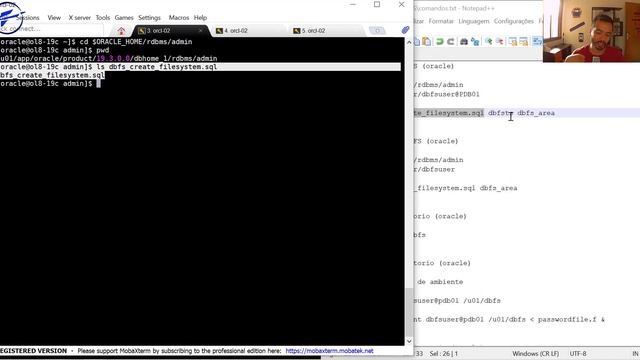This screenshot has width=640, height=360.
Task: Open MobaXterm X server menu
Action: point(80,18)
